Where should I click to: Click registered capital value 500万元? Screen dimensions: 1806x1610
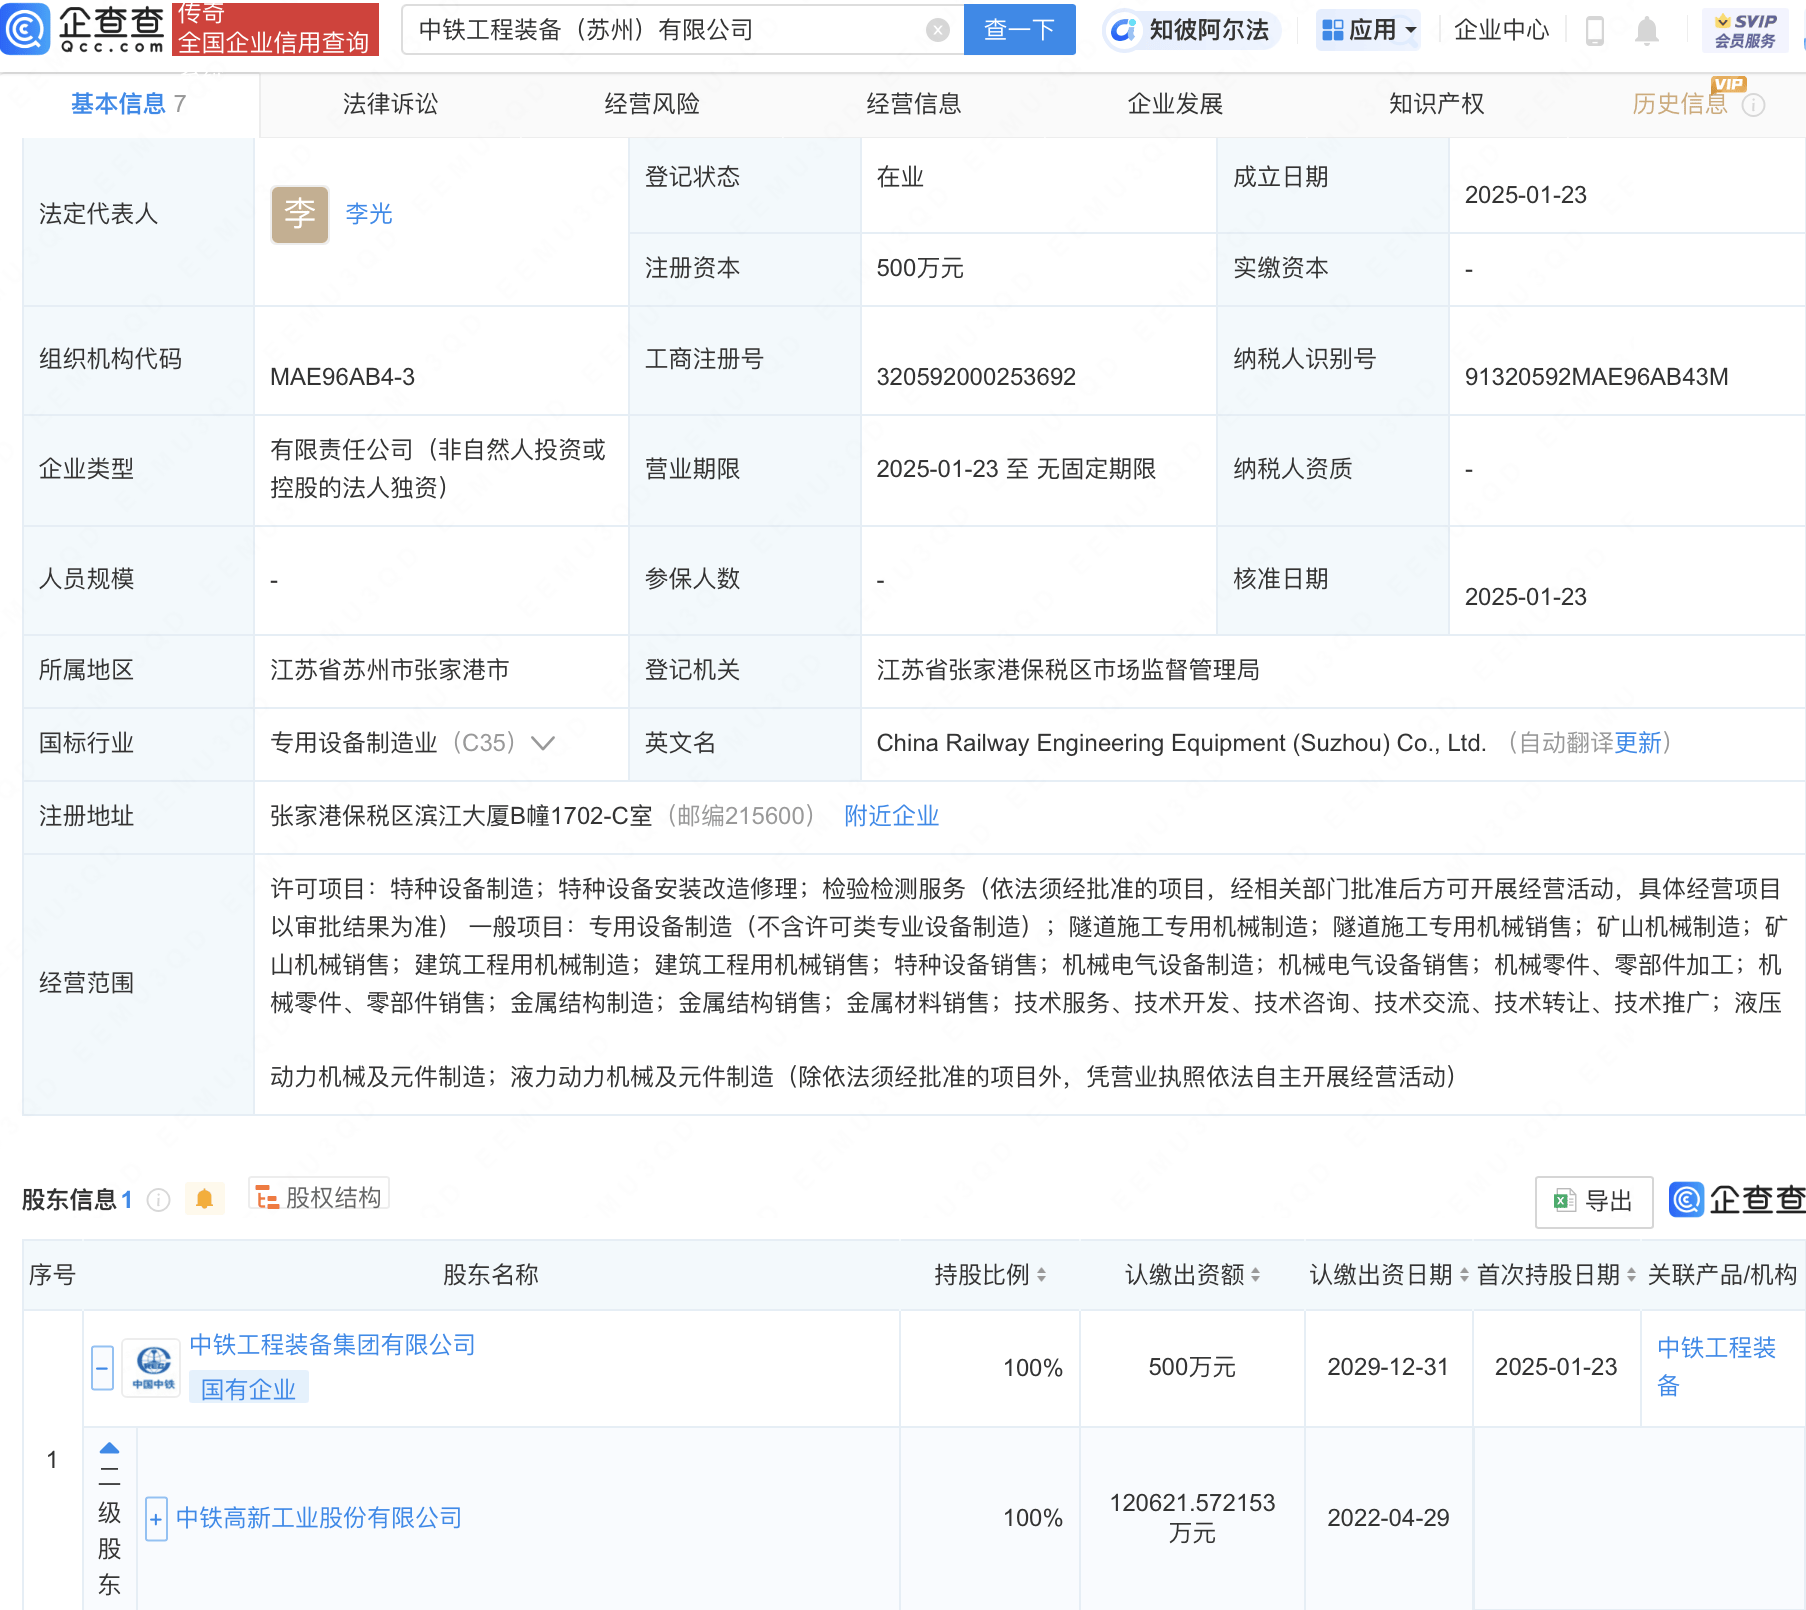tap(920, 268)
